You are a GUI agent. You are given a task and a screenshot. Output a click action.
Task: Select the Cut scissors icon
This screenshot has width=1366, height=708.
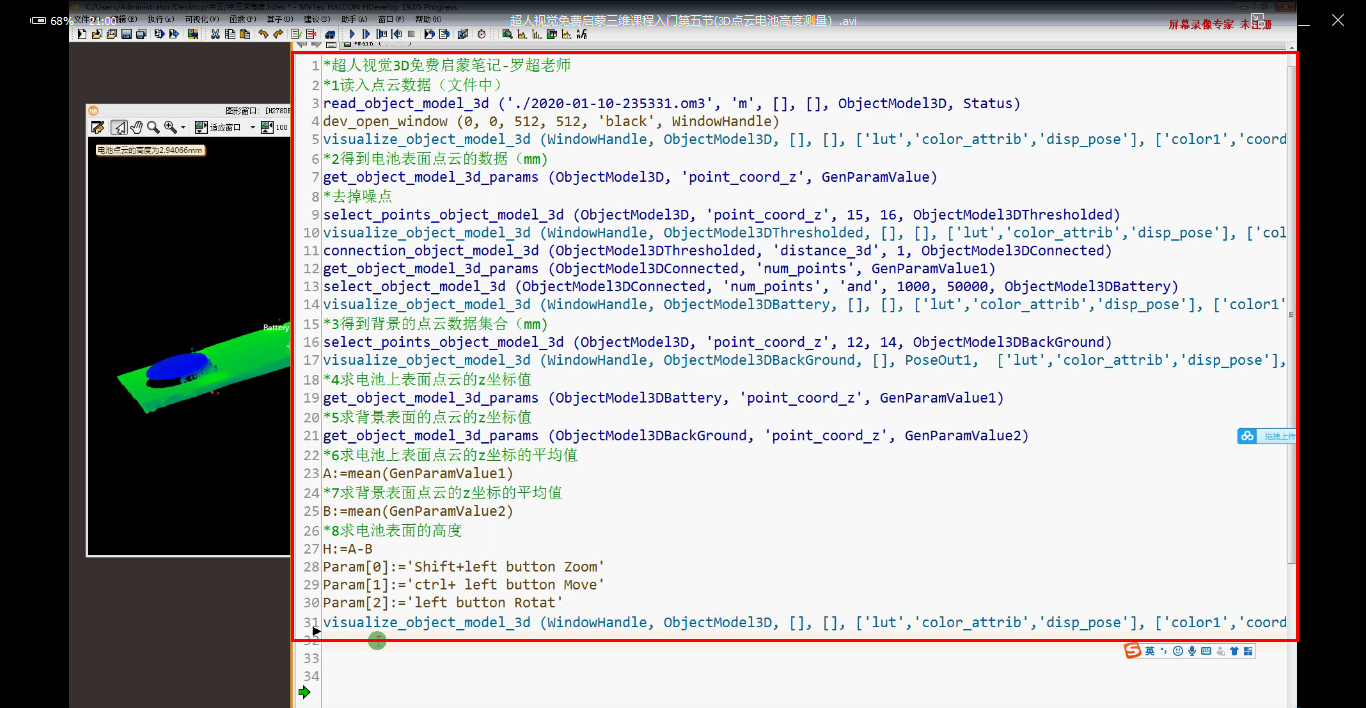click(x=215, y=34)
